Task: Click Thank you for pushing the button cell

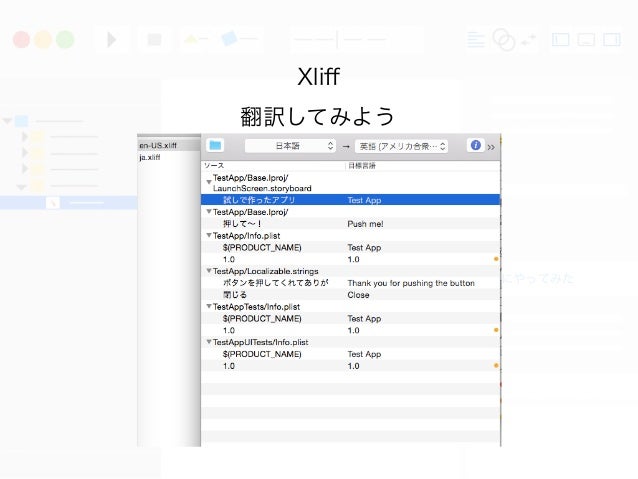Action: click(x=411, y=283)
